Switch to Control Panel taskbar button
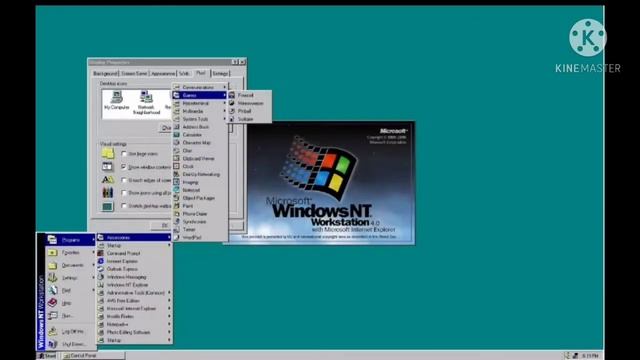This screenshot has width=640, height=360. pos(93,356)
